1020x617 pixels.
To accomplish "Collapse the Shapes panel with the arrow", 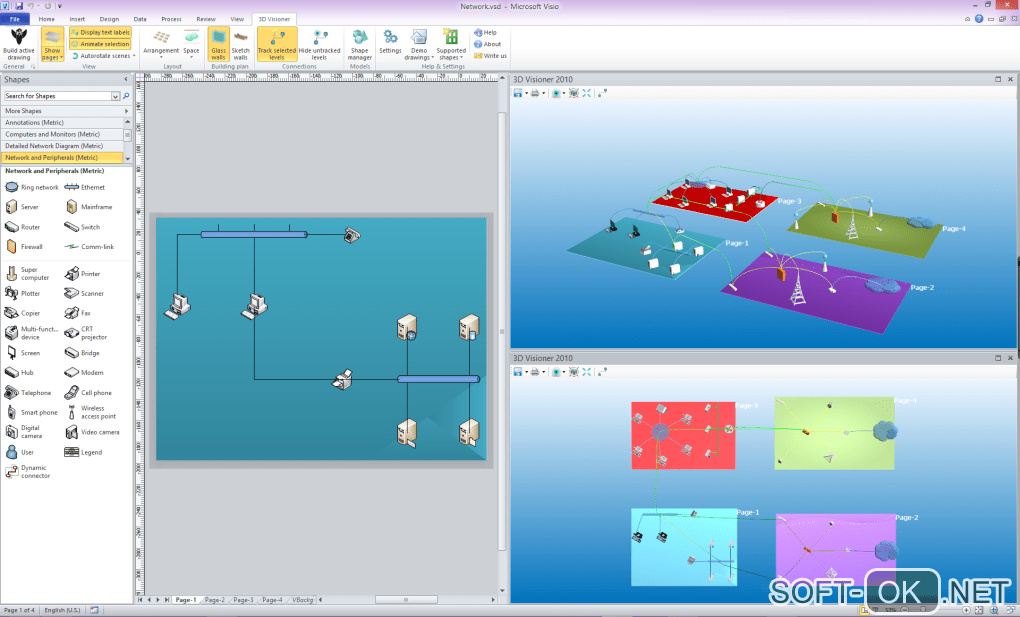I will pyautogui.click(x=126, y=79).
